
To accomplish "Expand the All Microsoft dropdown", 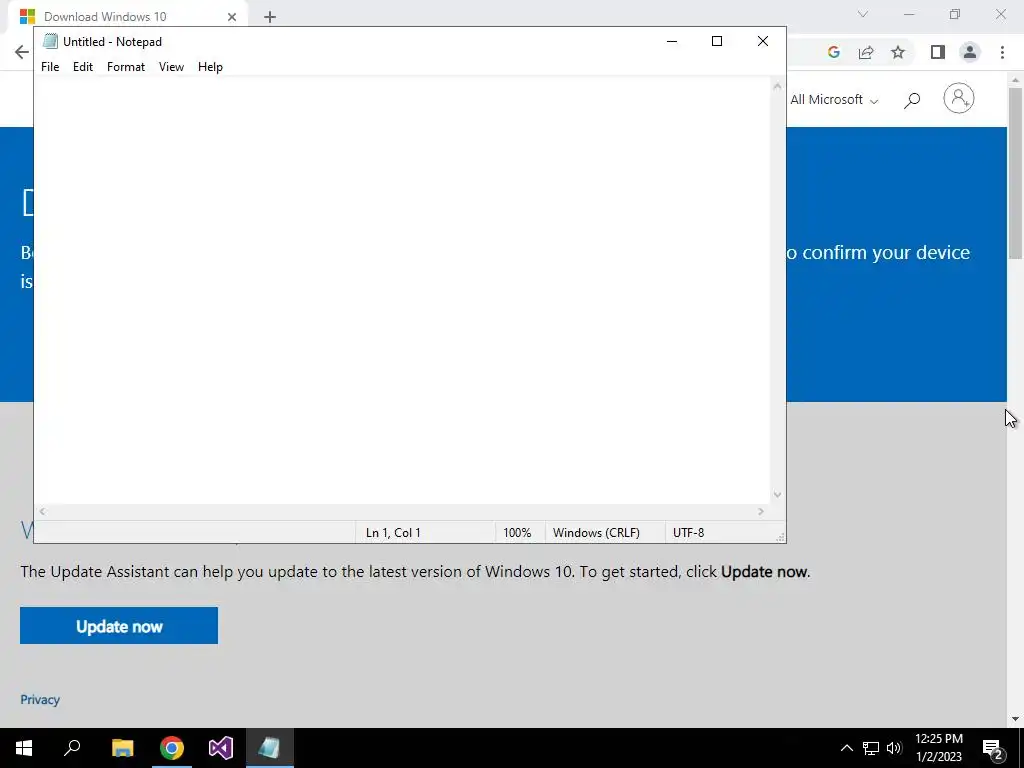I will click(834, 100).
